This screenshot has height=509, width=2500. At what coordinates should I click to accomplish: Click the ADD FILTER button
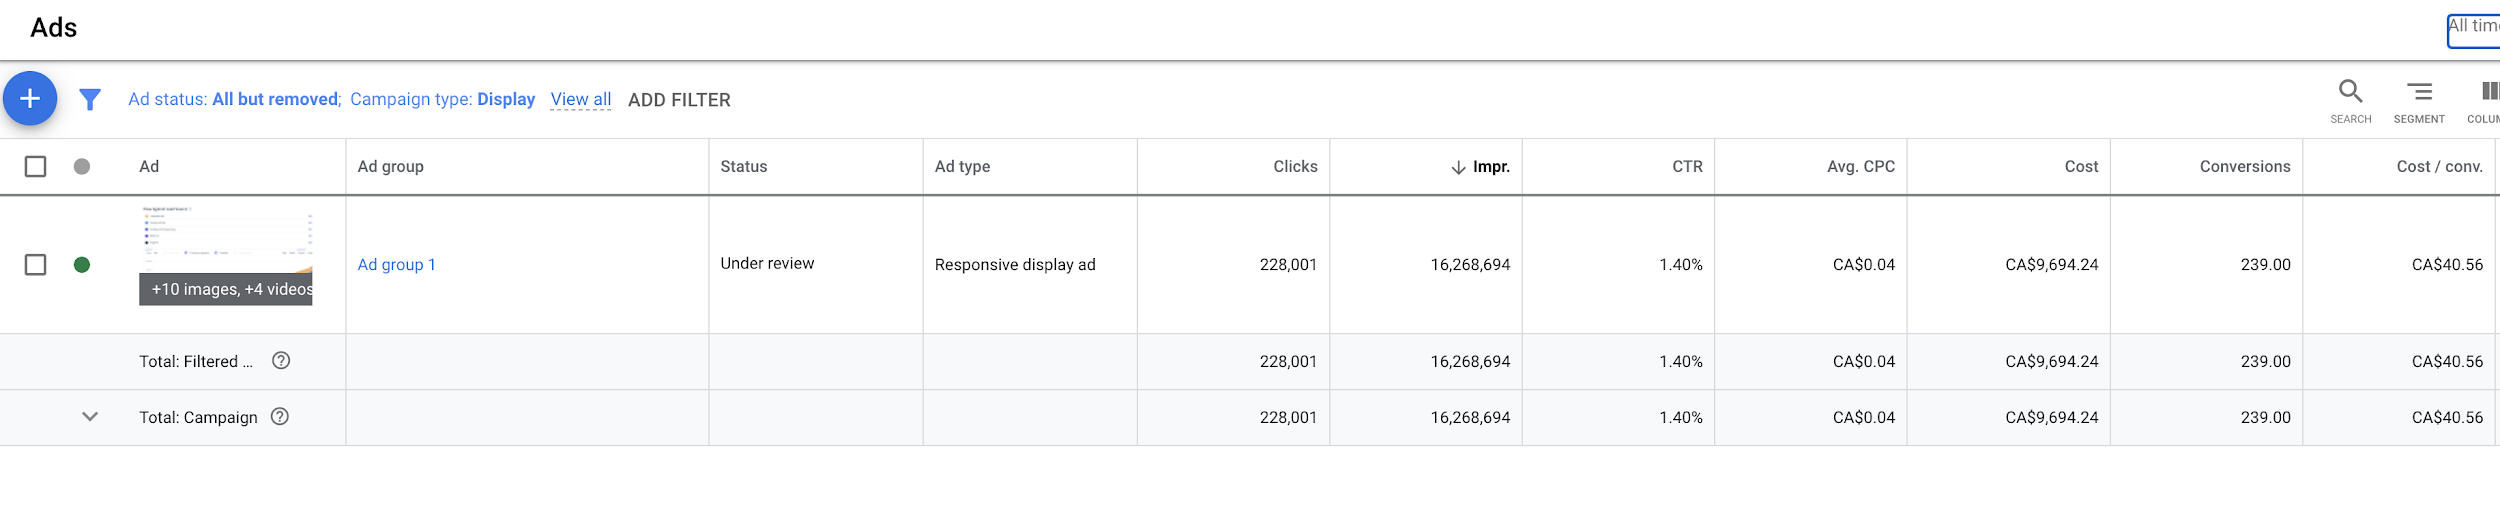(679, 100)
